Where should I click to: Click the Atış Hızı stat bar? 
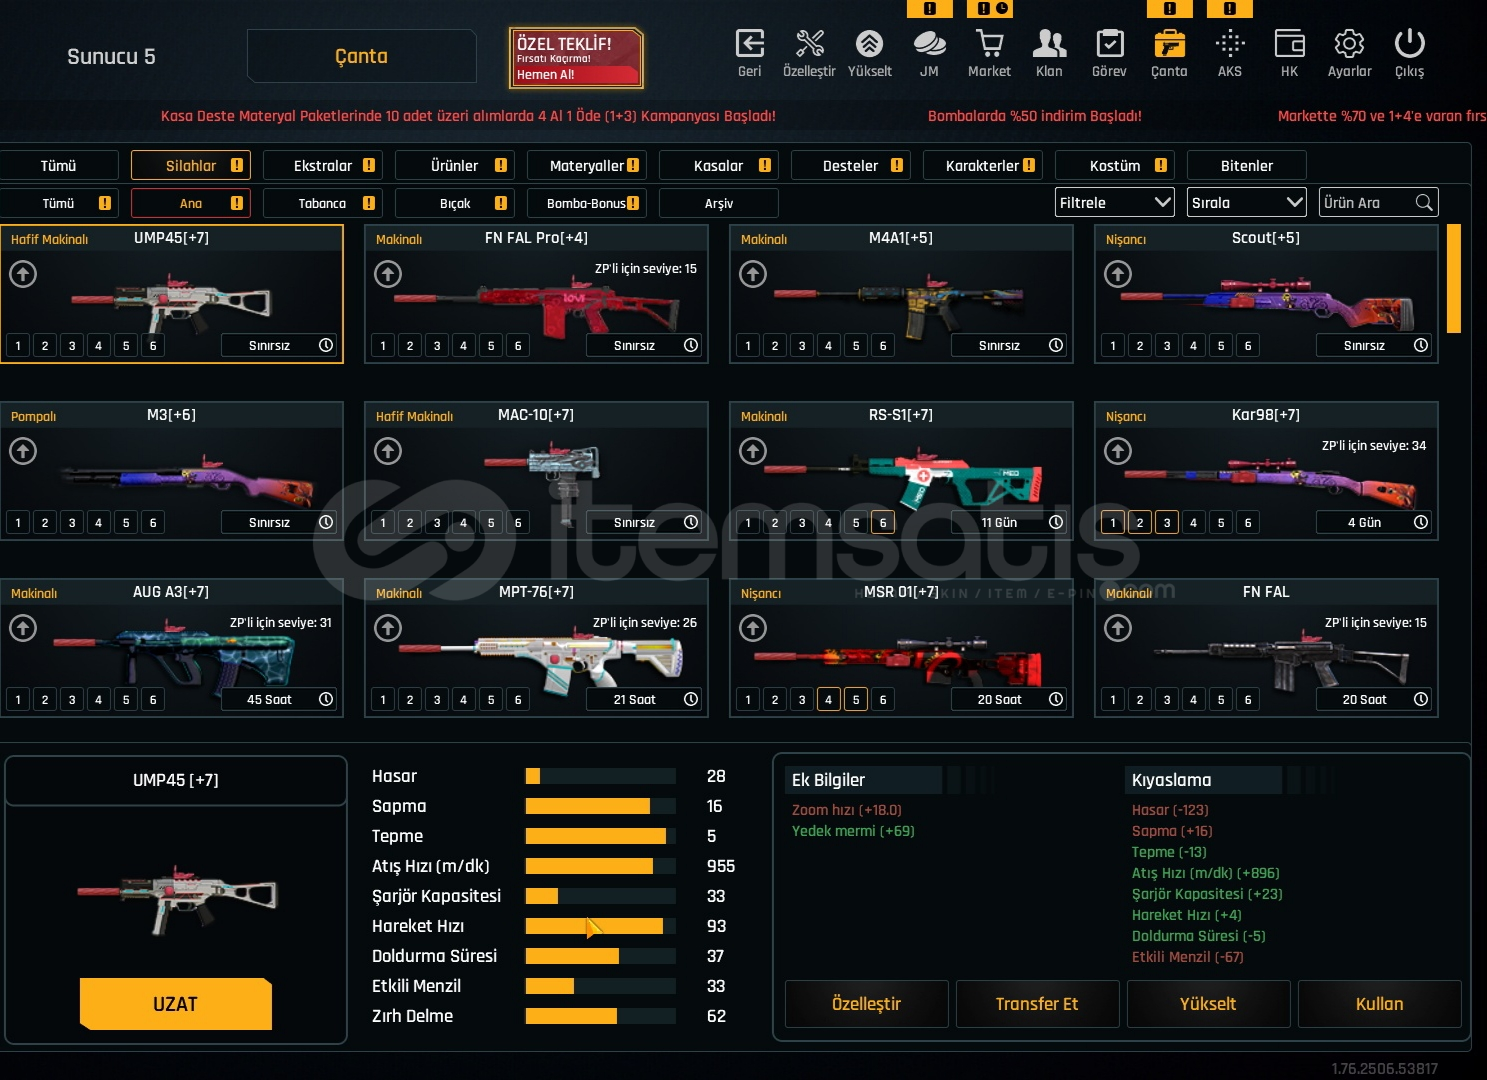point(601,866)
